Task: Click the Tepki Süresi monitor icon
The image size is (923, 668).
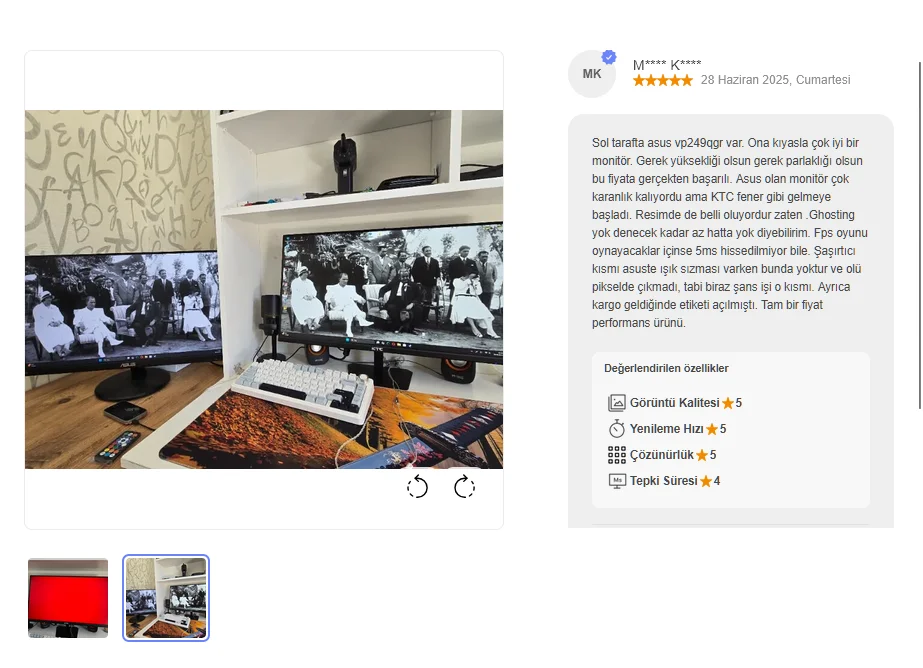Action: click(x=616, y=481)
